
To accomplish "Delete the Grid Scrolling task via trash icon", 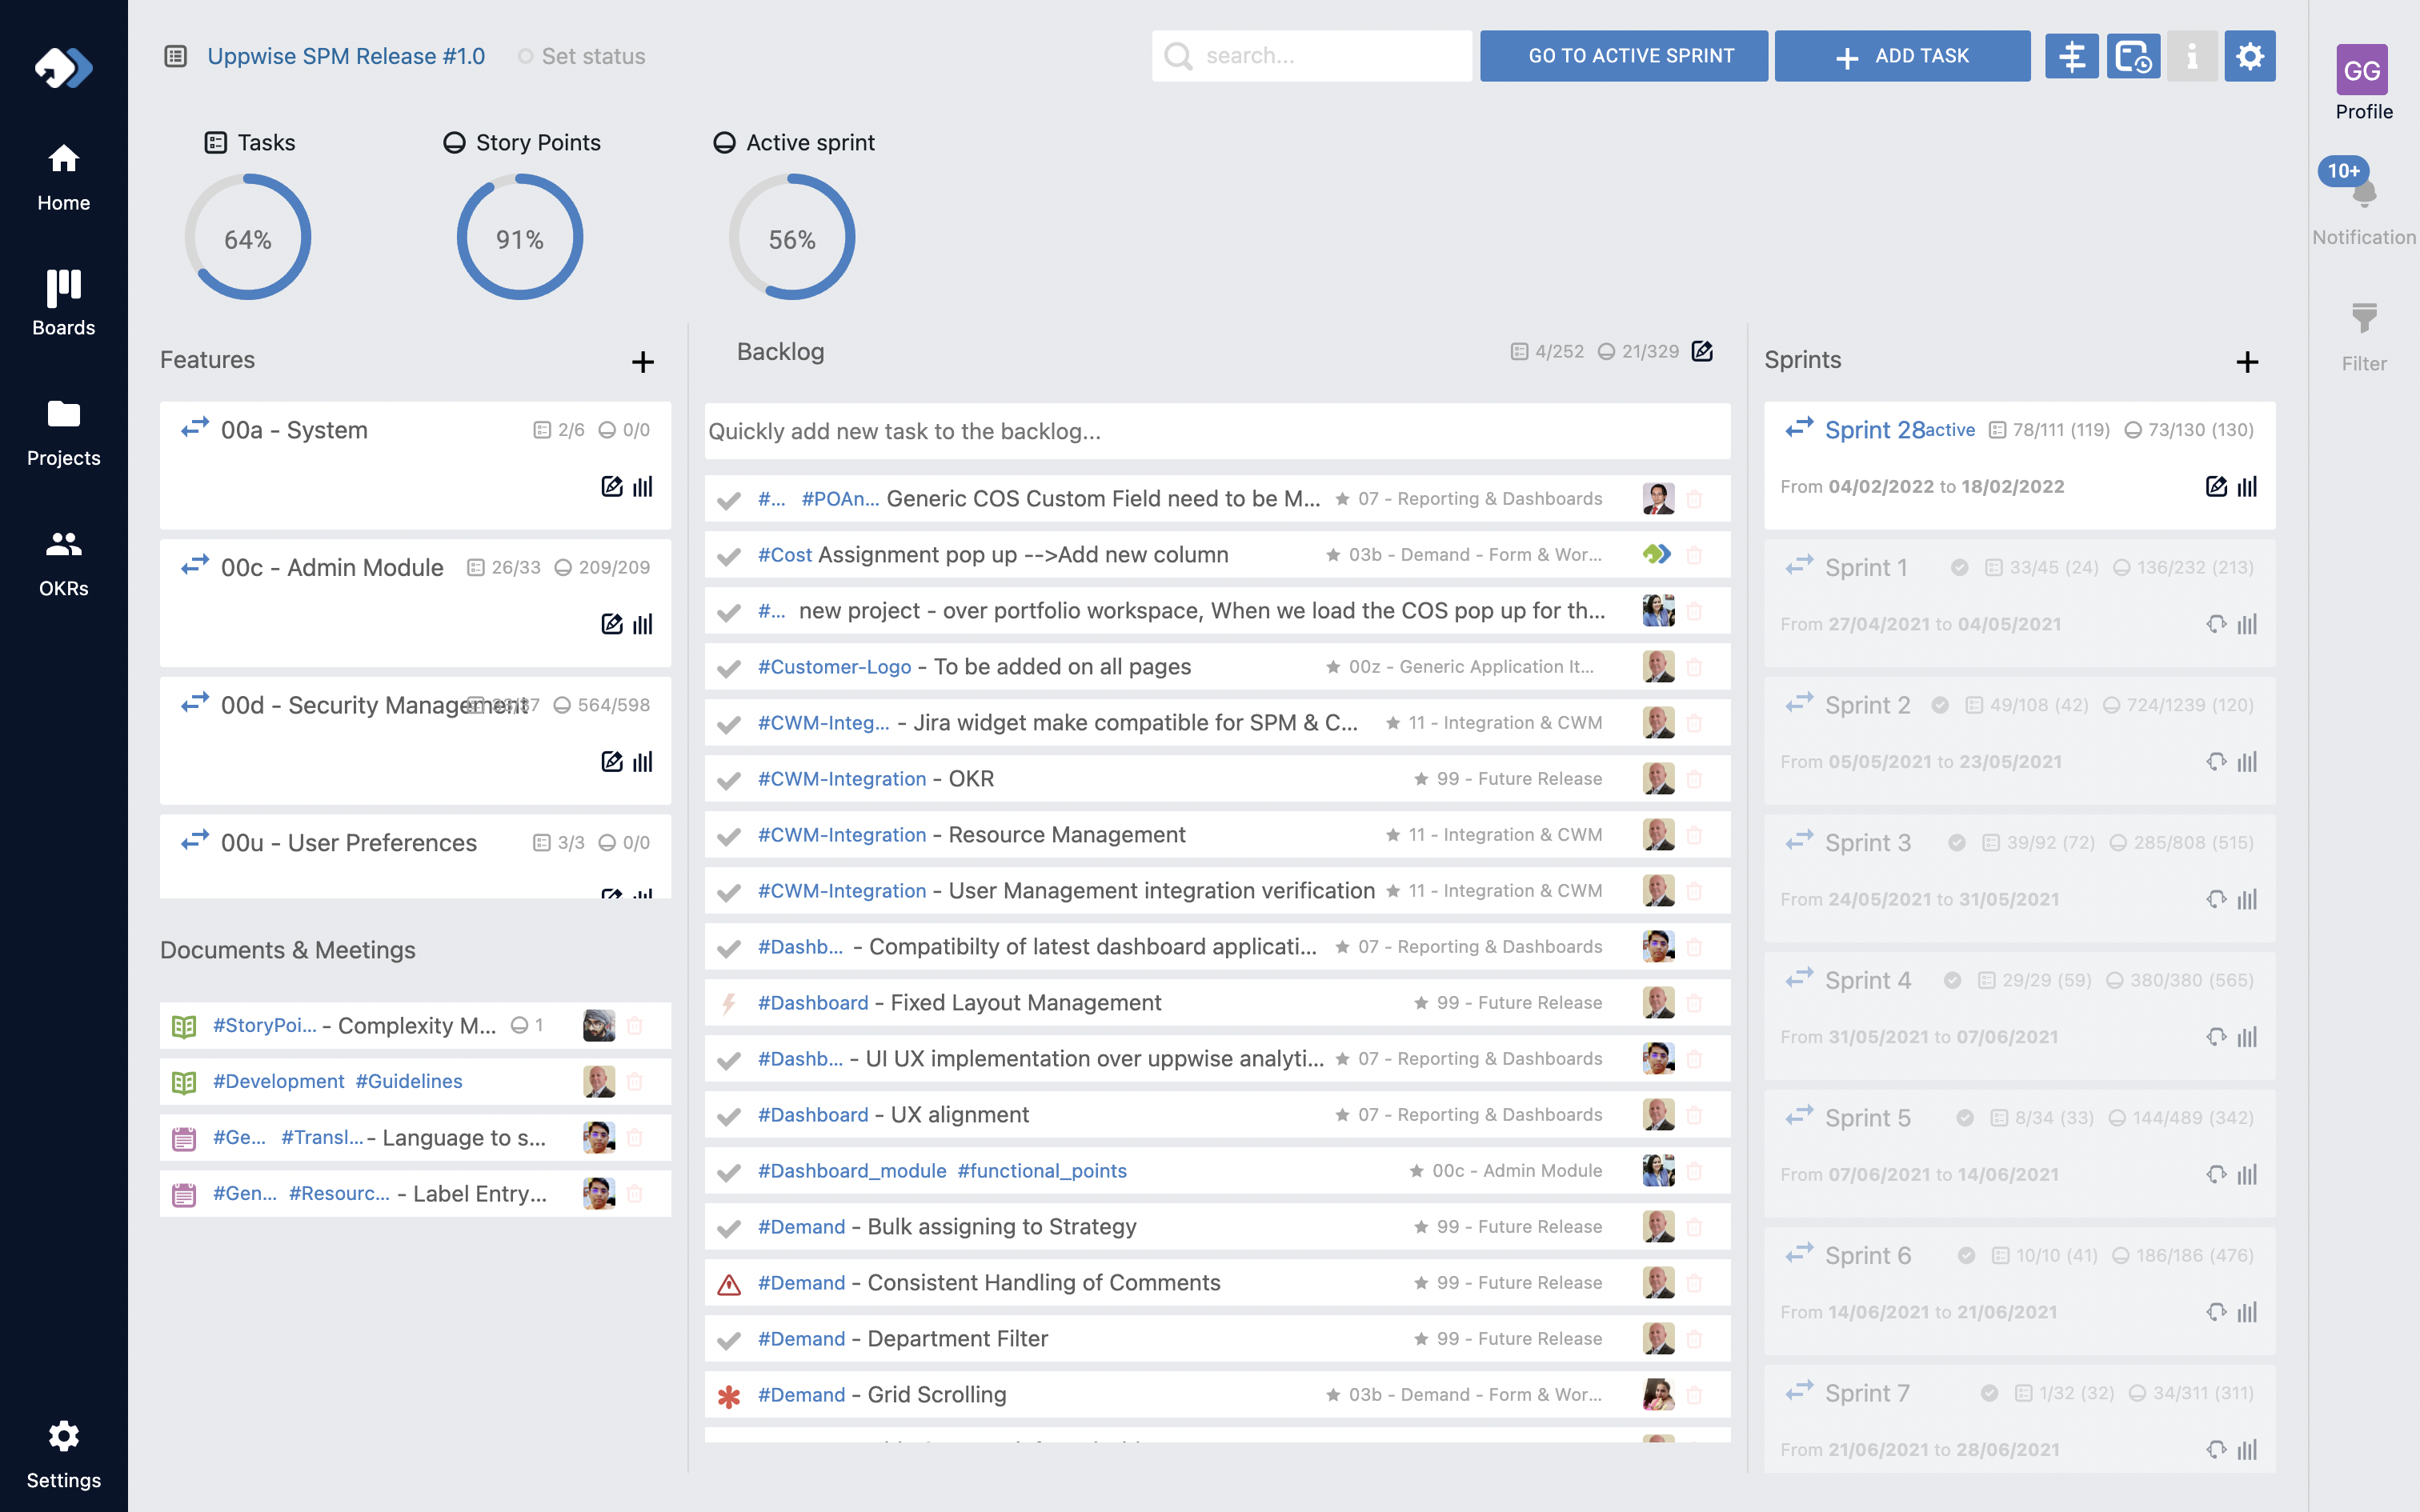I will [x=1694, y=1395].
